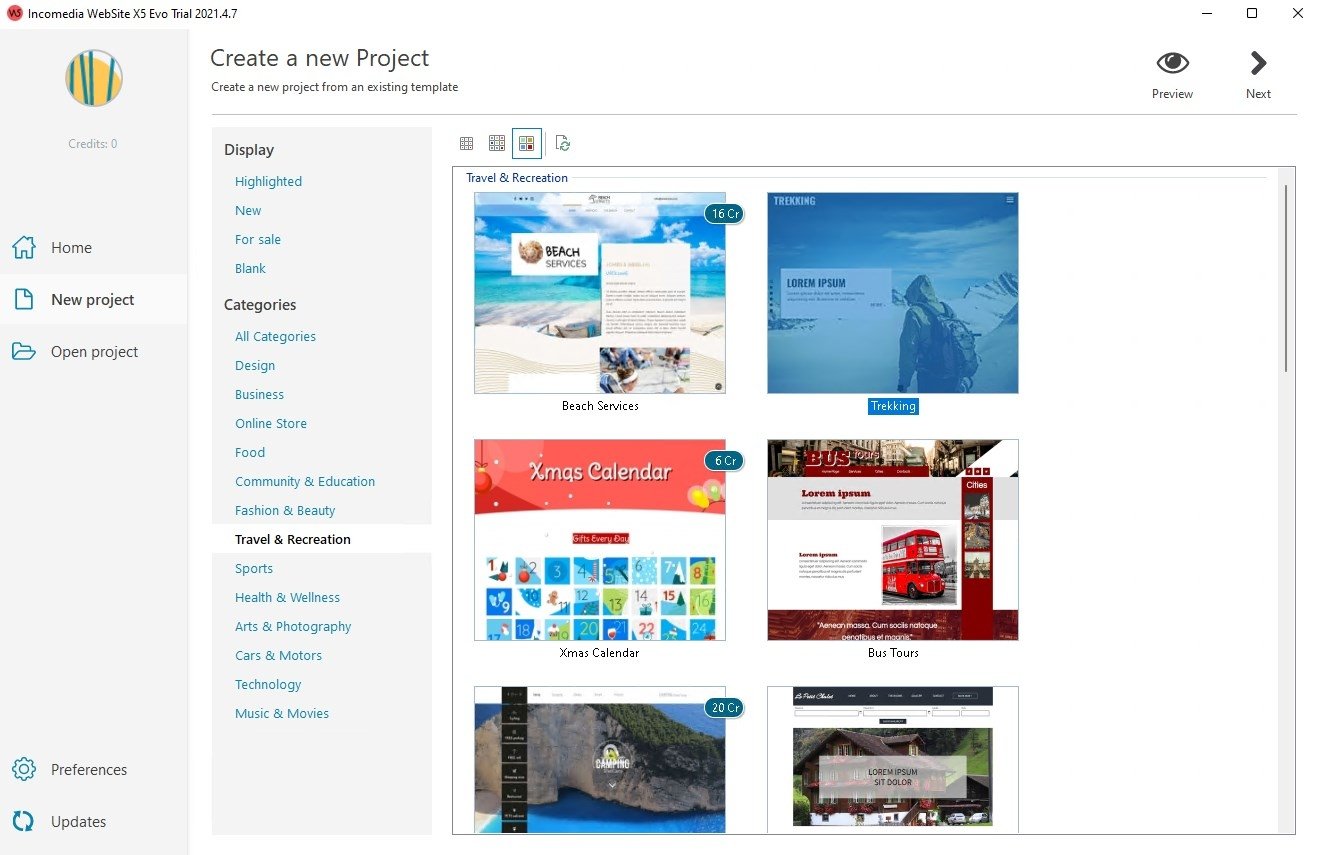
Task: Click the Preview eye icon
Action: click(1172, 64)
